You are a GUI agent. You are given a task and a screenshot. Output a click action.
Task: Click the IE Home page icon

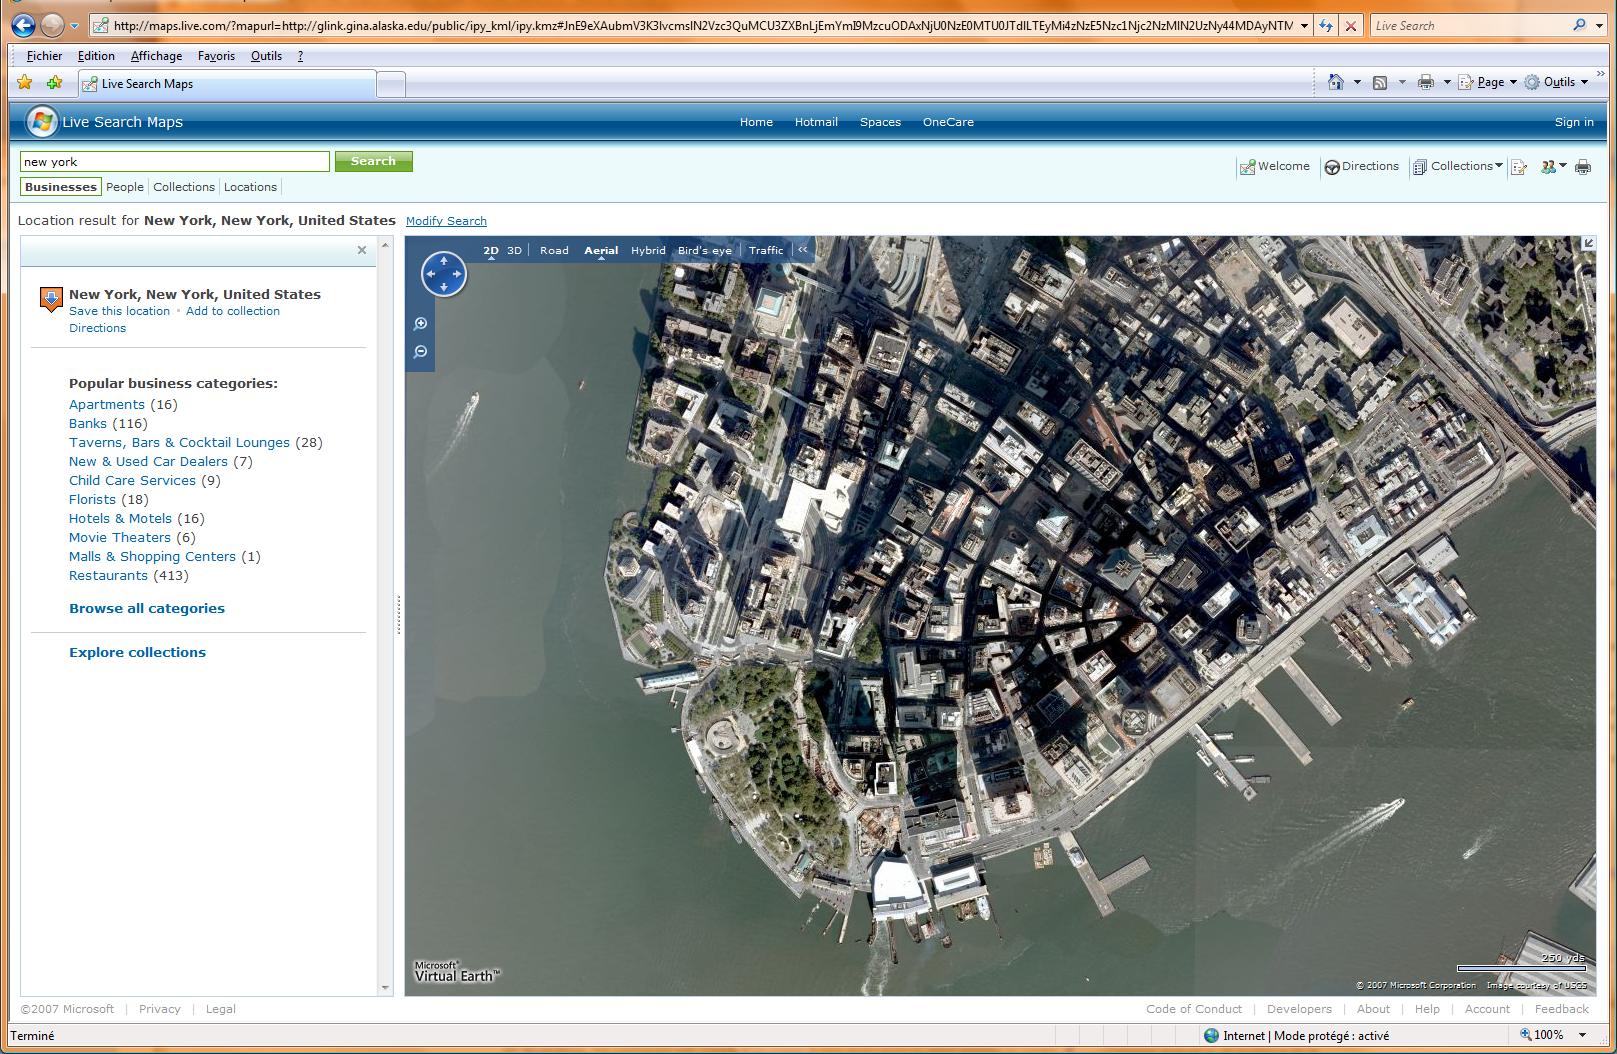point(1335,82)
